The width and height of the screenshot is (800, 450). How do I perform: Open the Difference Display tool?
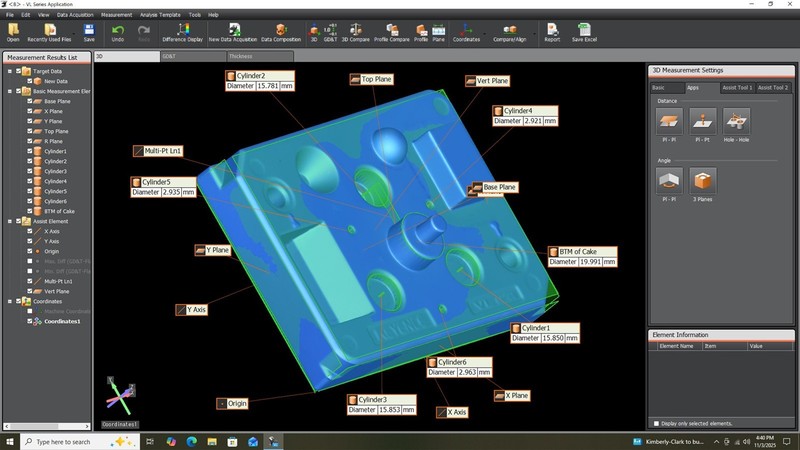click(182, 33)
